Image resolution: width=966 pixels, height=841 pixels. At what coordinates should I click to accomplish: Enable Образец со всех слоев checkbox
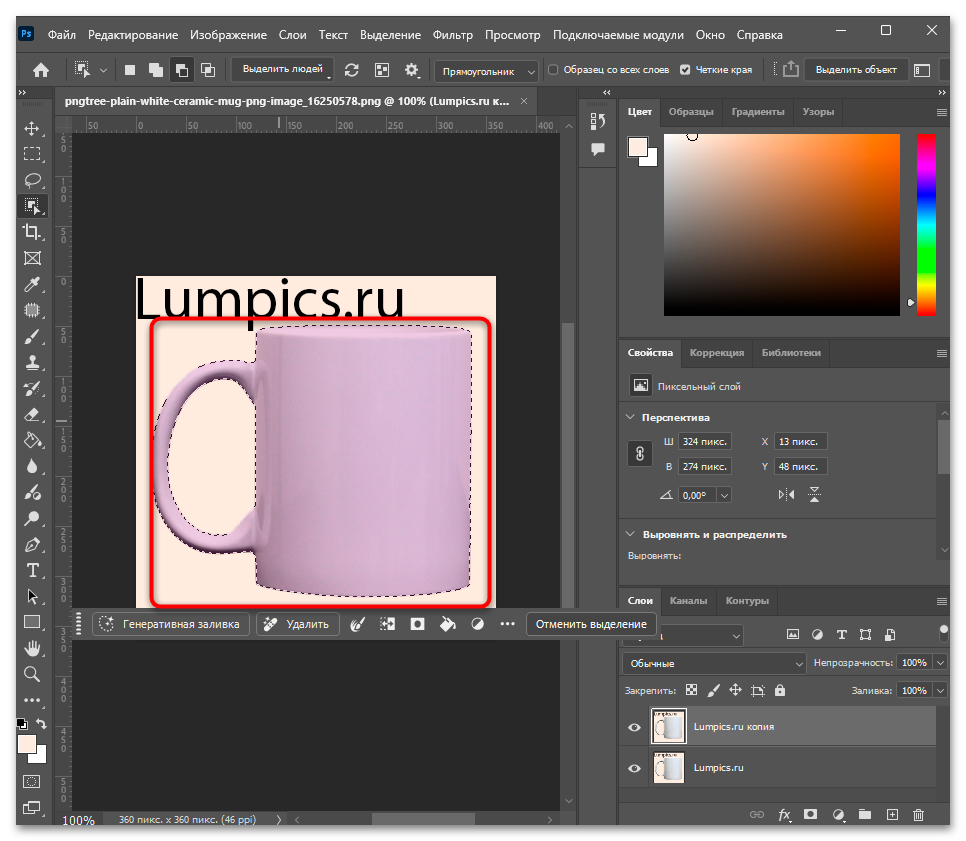[553, 70]
